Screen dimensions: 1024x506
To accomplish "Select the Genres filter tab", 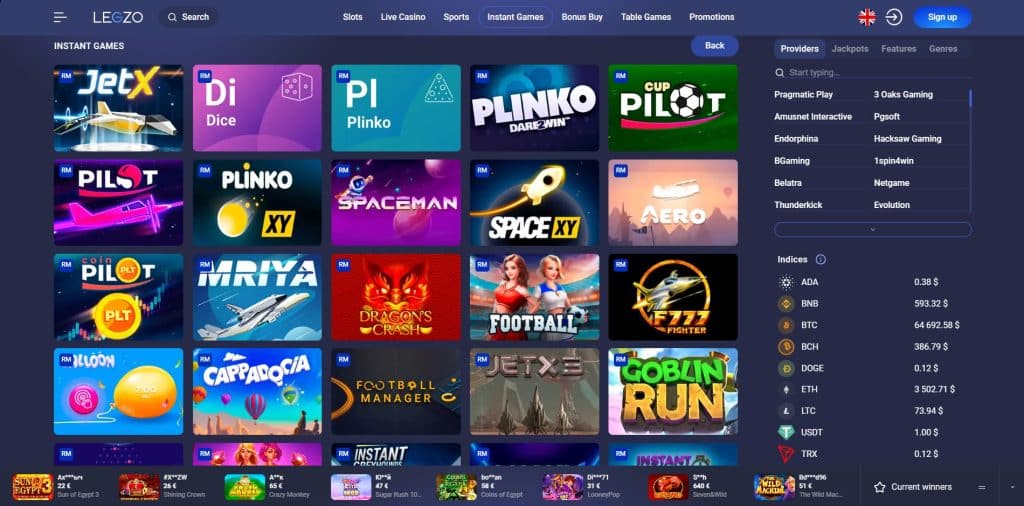I will pos(943,49).
